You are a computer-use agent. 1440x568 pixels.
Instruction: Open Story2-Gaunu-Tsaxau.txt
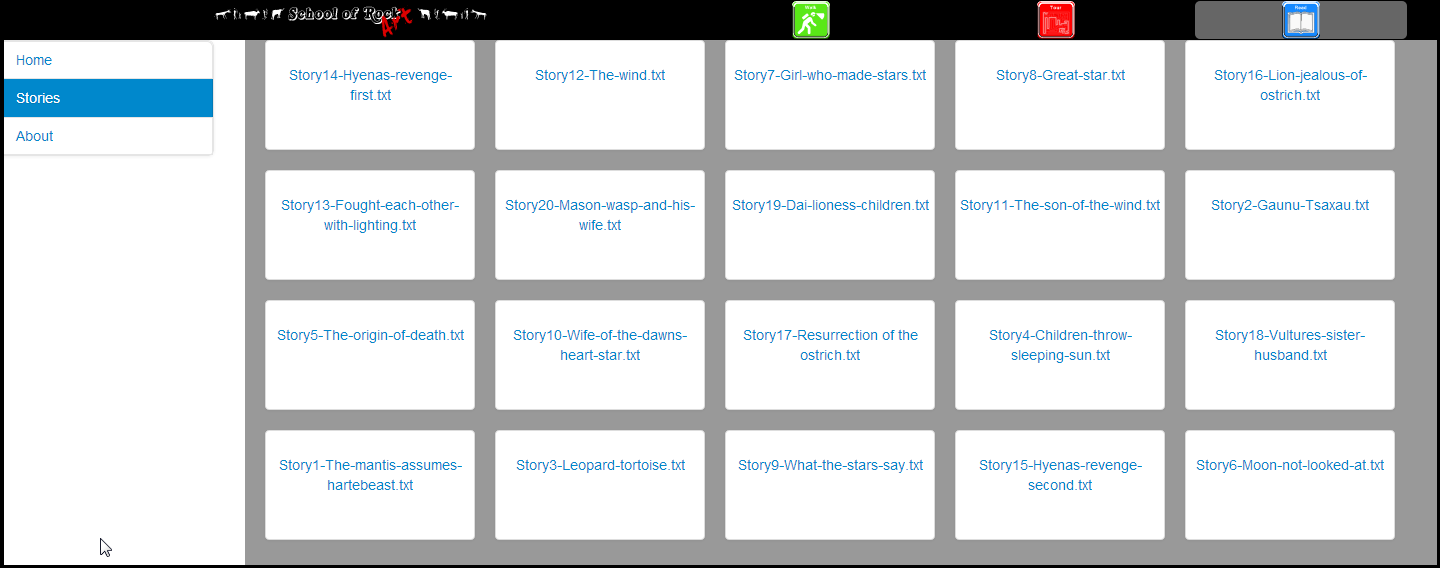coord(1290,205)
